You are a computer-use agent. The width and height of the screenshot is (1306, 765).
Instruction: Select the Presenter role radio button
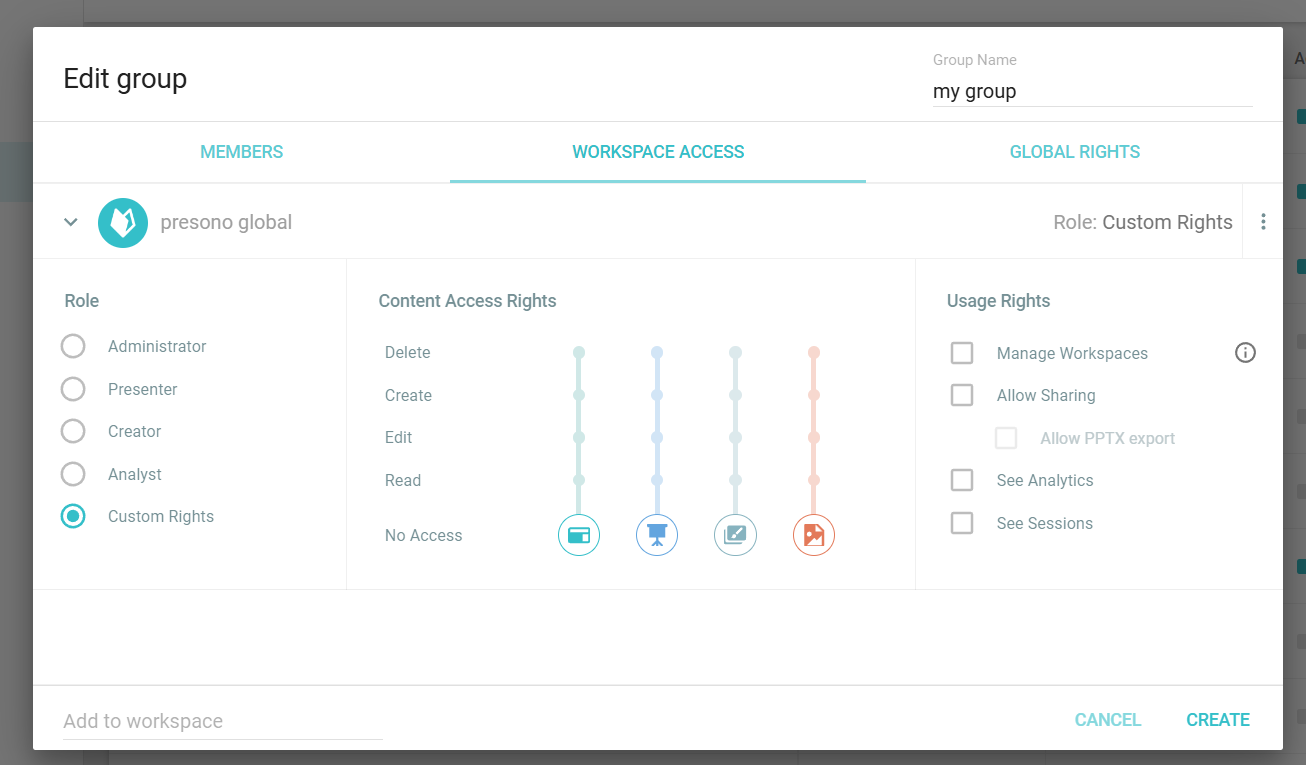point(73,389)
